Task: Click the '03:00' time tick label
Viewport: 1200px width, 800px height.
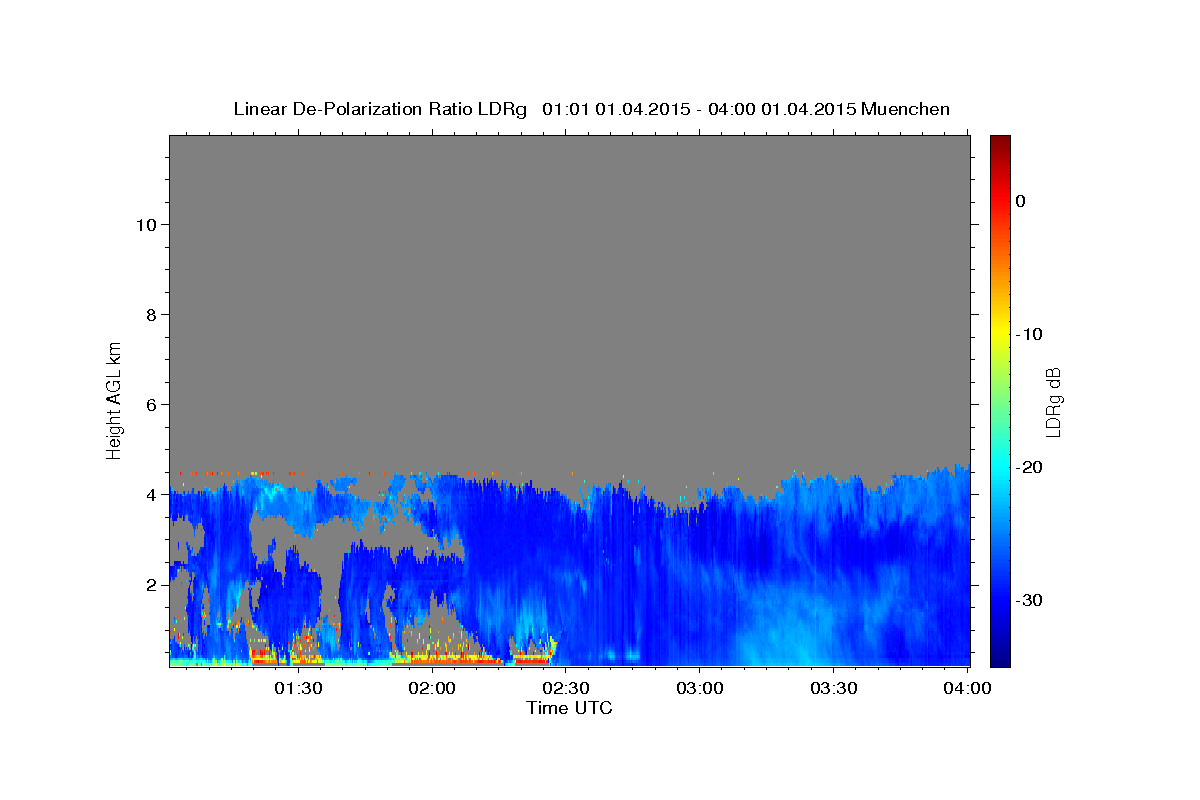Action: point(700,688)
